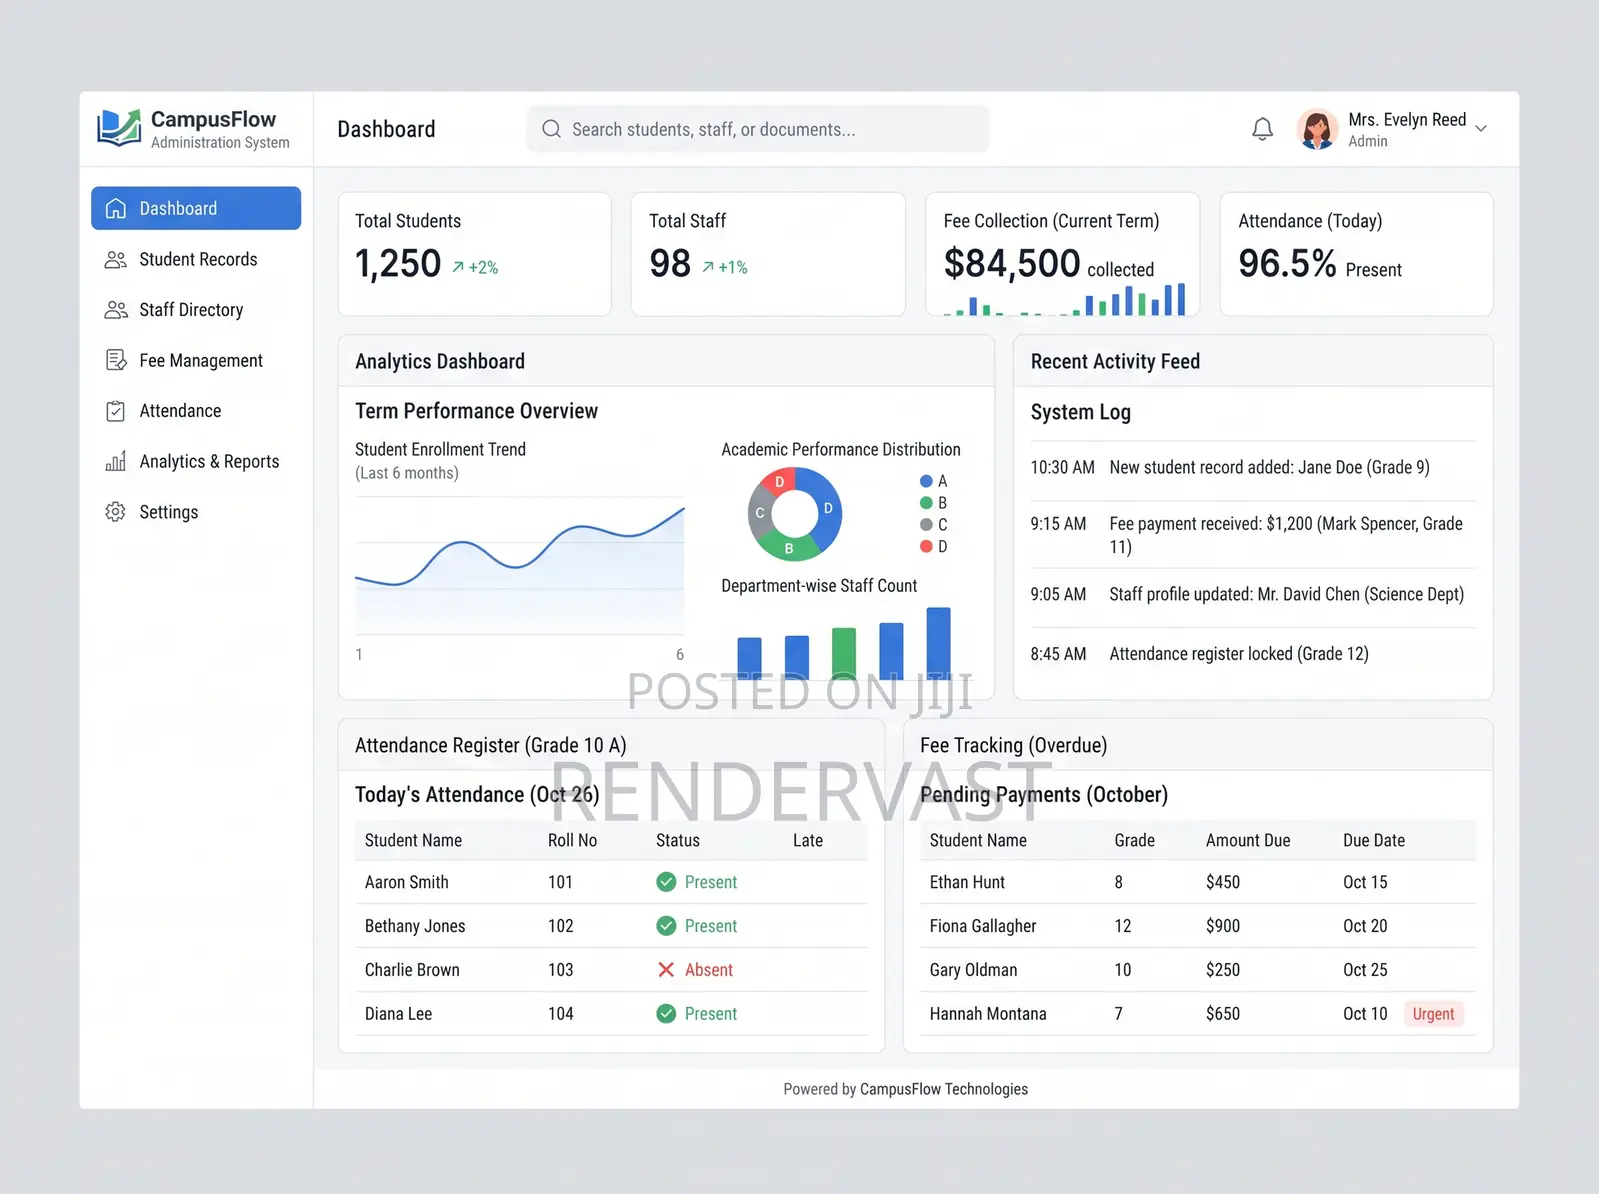This screenshot has height=1194, width=1599.
Task: Click the Grade column header in Fee Tracking
Action: [1135, 840]
